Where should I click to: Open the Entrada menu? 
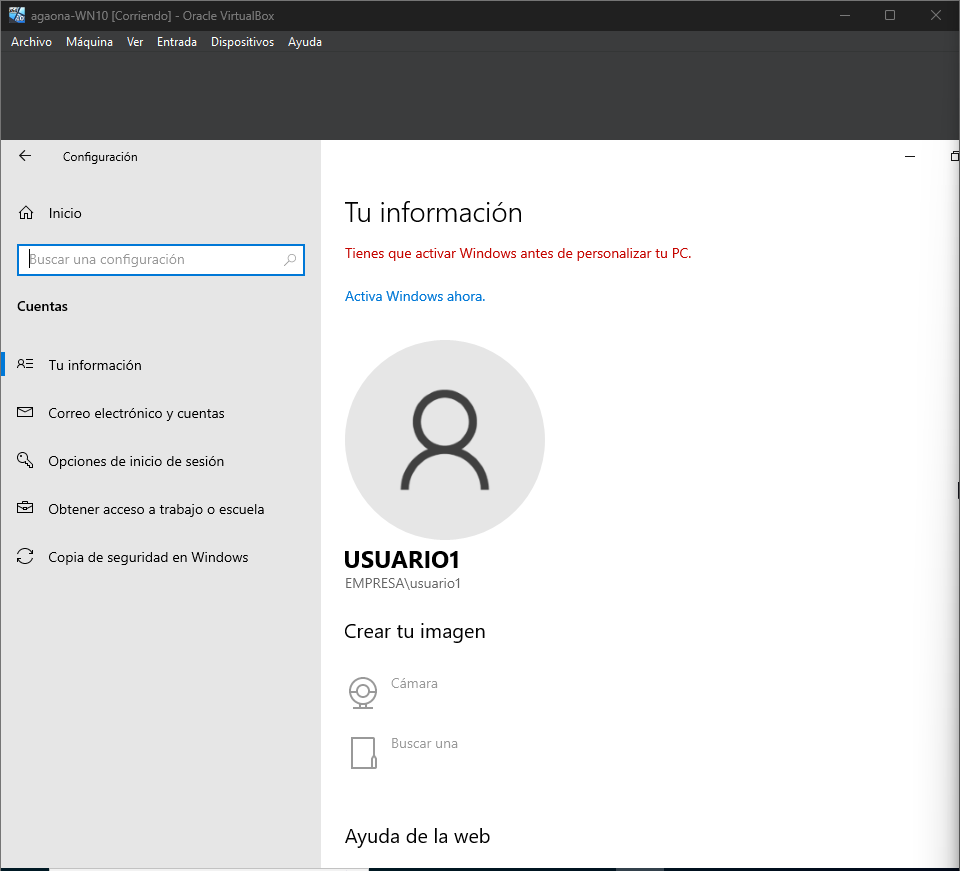click(x=177, y=42)
